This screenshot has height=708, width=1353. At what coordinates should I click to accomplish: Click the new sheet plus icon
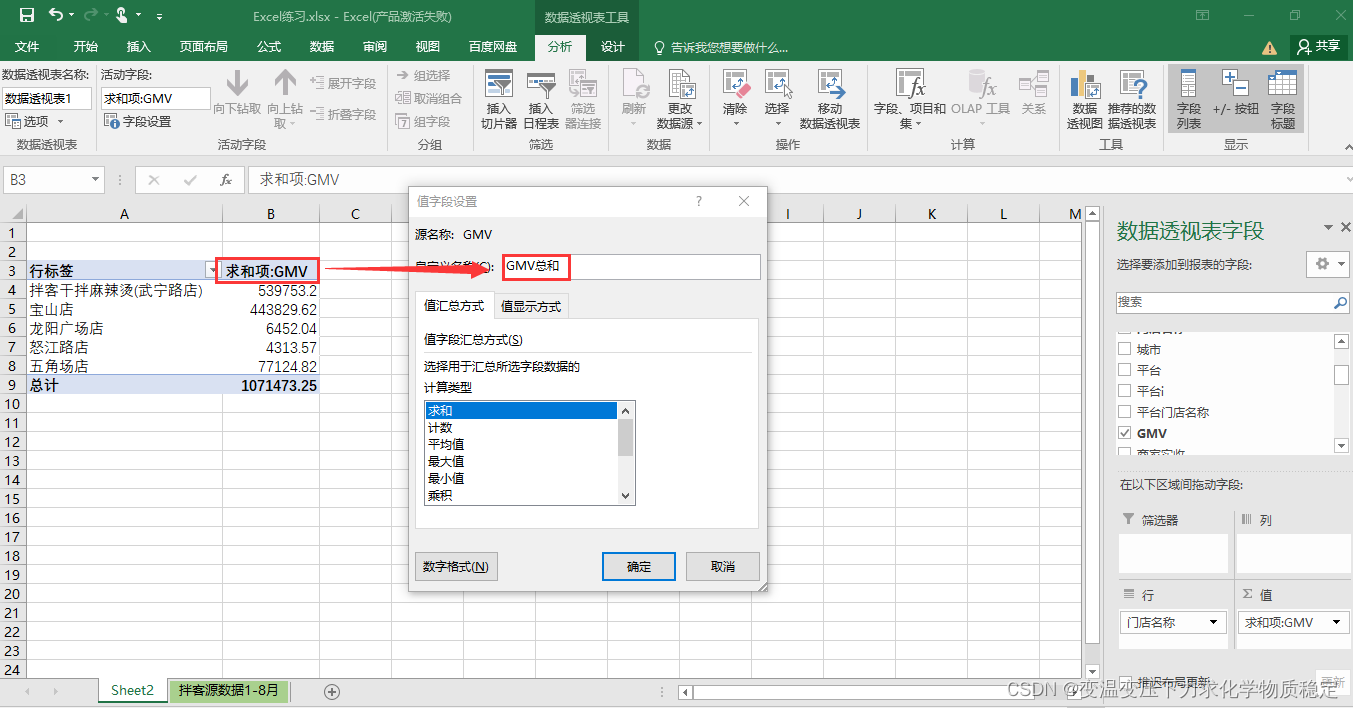tap(332, 691)
